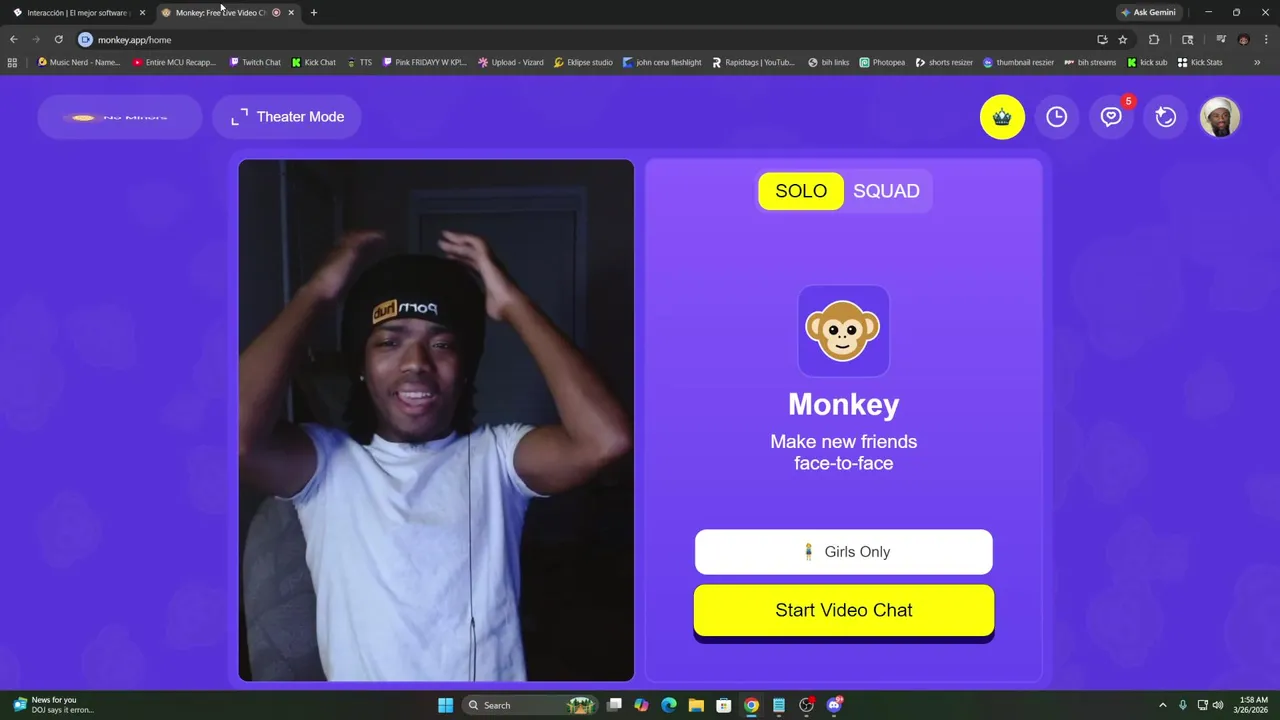Image resolution: width=1280 pixels, height=720 pixels.
Task: Open the Photopea bookmark
Action: pos(882,62)
